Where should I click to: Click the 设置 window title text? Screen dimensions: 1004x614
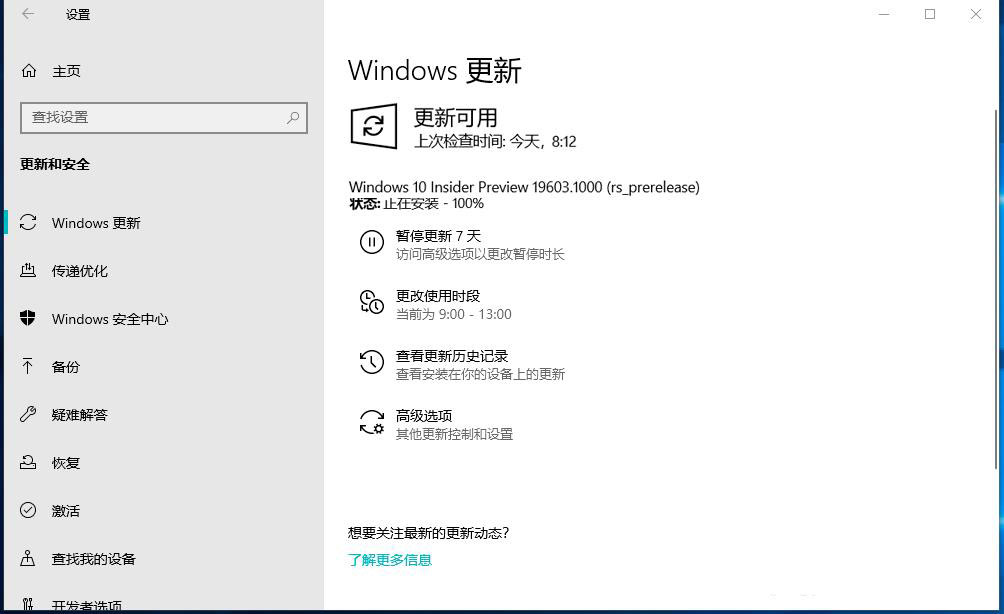click(x=78, y=14)
